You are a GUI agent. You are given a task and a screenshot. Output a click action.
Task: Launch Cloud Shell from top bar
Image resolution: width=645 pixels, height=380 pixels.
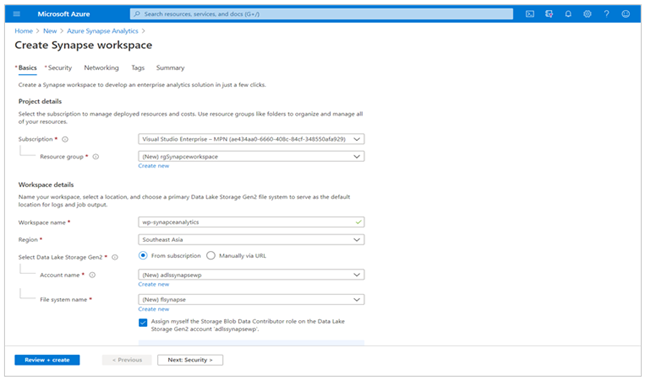530,14
